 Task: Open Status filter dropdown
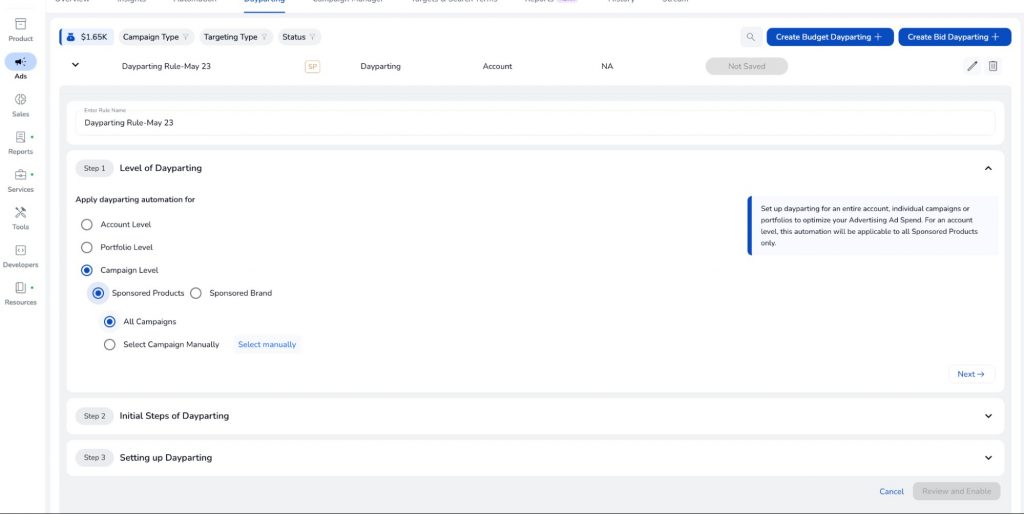(299, 37)
